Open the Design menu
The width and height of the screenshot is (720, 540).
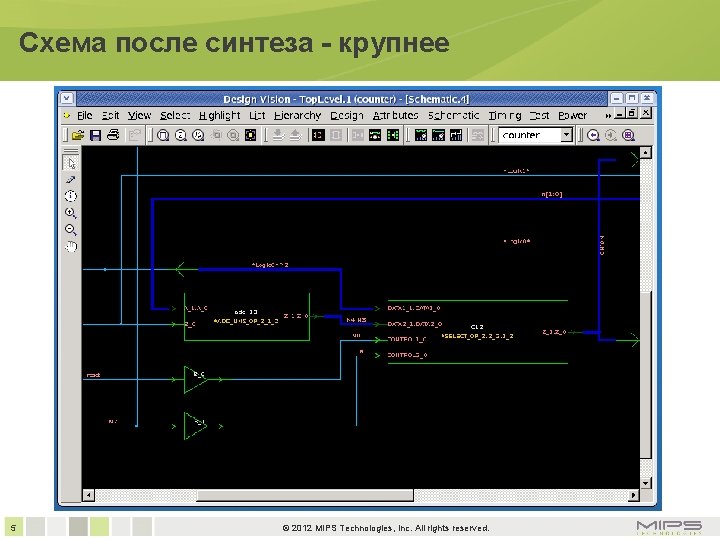click(347, 115)
